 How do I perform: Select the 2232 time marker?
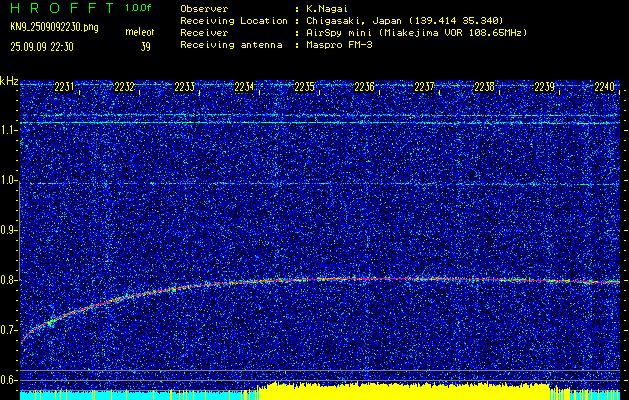pyautogui.click(x=124, y=87)
